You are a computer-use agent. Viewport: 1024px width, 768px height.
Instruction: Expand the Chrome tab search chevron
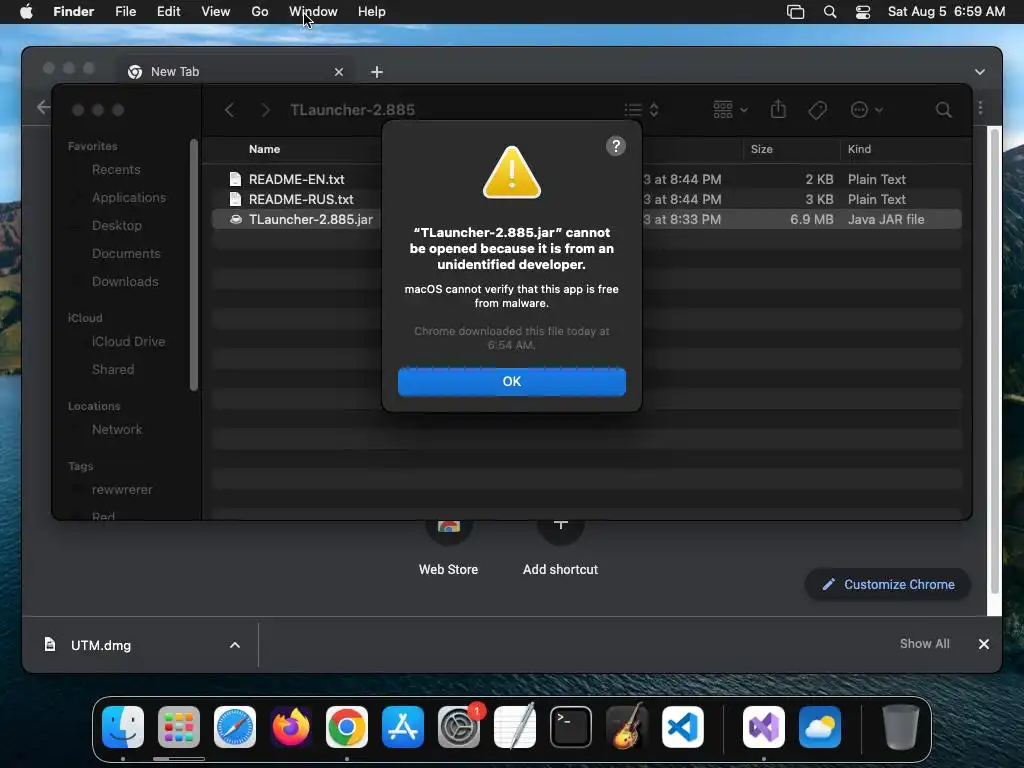pos(980,72)
